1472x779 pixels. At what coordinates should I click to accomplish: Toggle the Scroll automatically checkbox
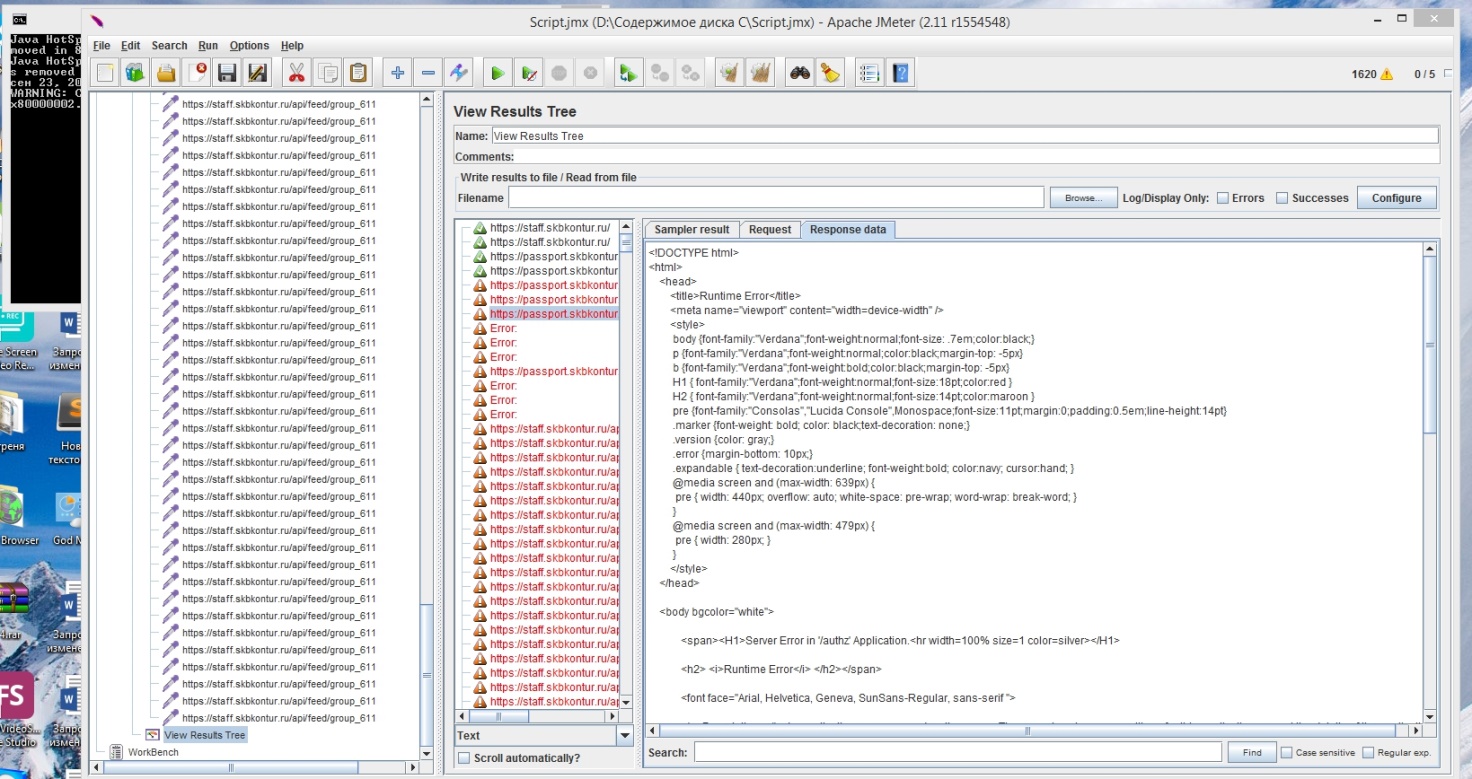[x=464, y=758]
